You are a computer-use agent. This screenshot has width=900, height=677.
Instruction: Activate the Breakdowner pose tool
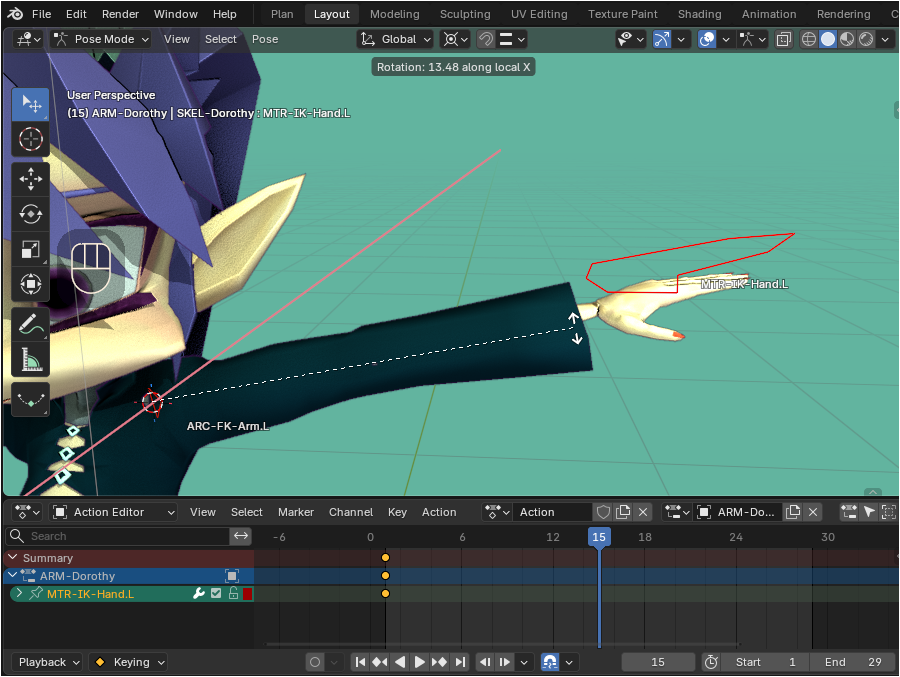tap(30, 399)
